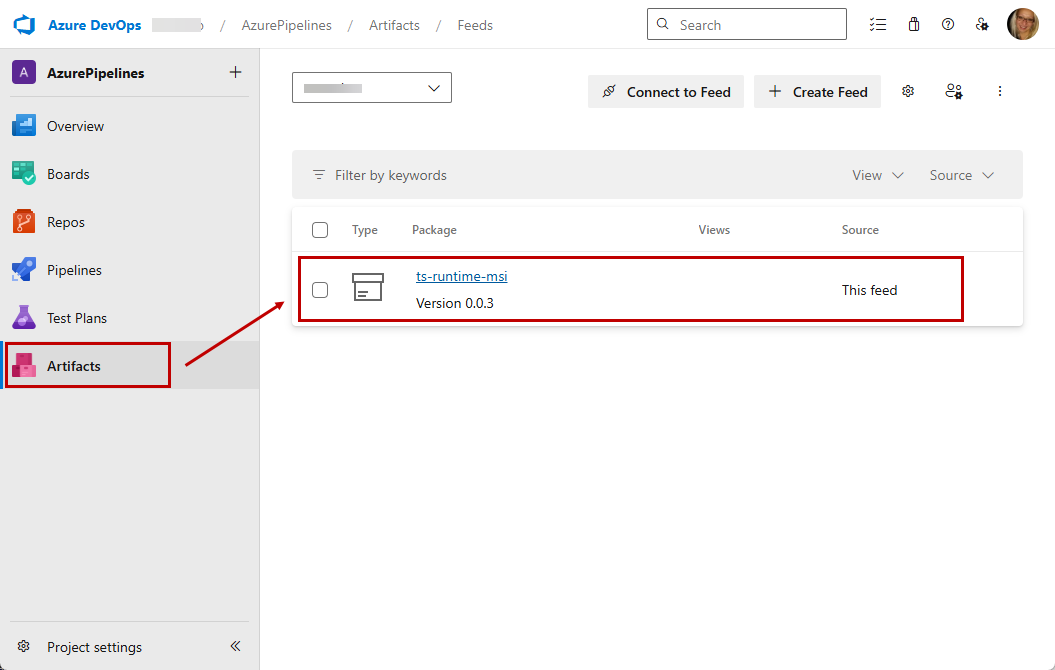Open the feed settings gear icon
Image resolution: width=1055 pixels, height=670 pixels.
pos(908,91)
